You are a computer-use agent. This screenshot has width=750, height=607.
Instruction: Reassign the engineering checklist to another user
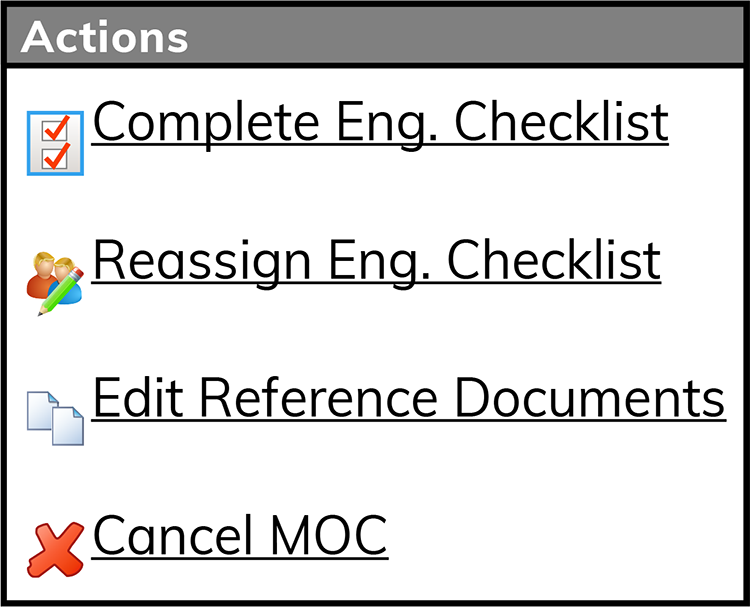[376, 261]
